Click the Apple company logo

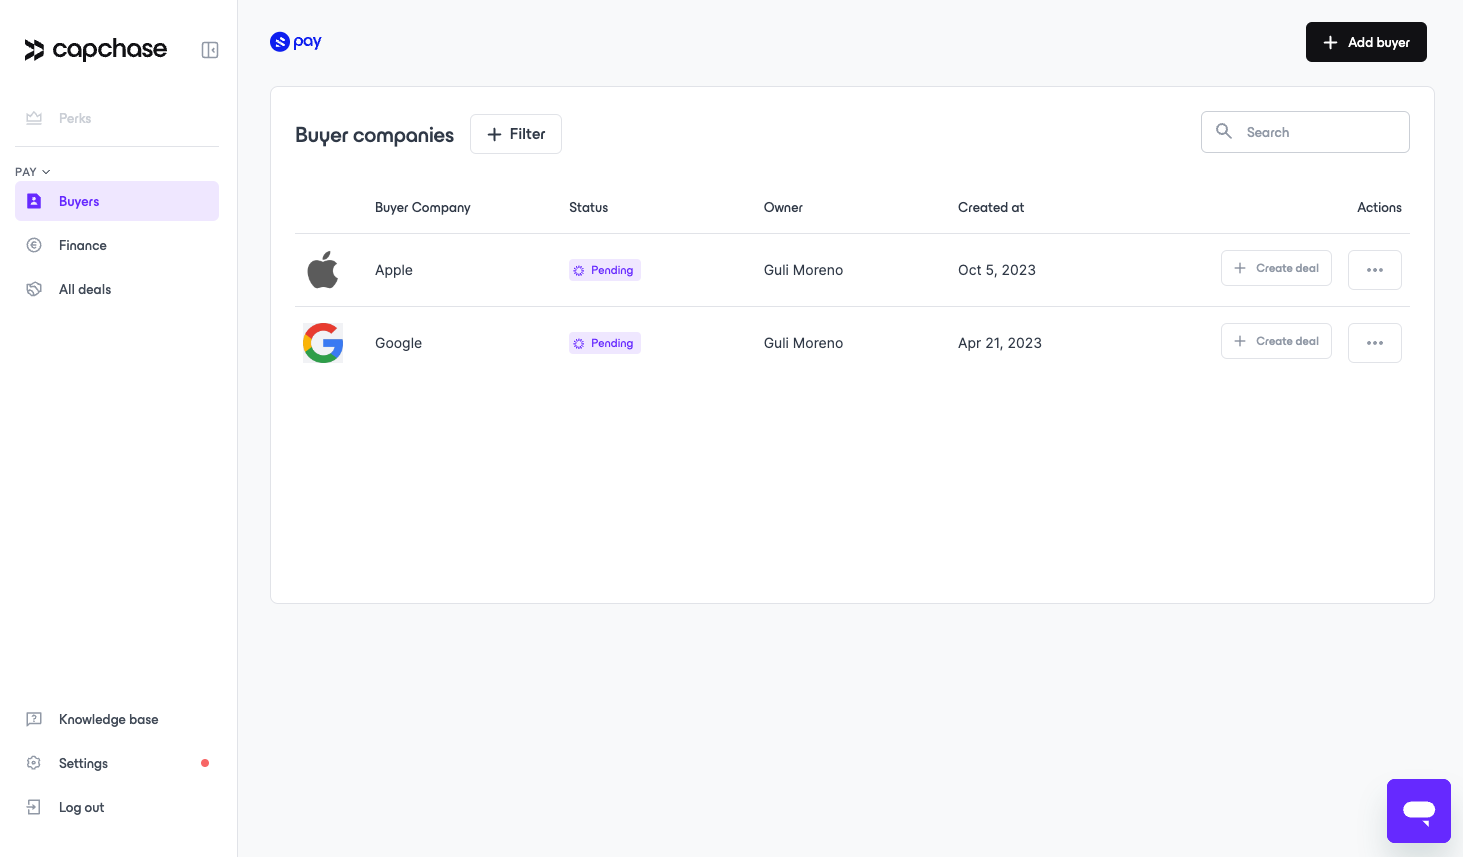click(323, 270)
